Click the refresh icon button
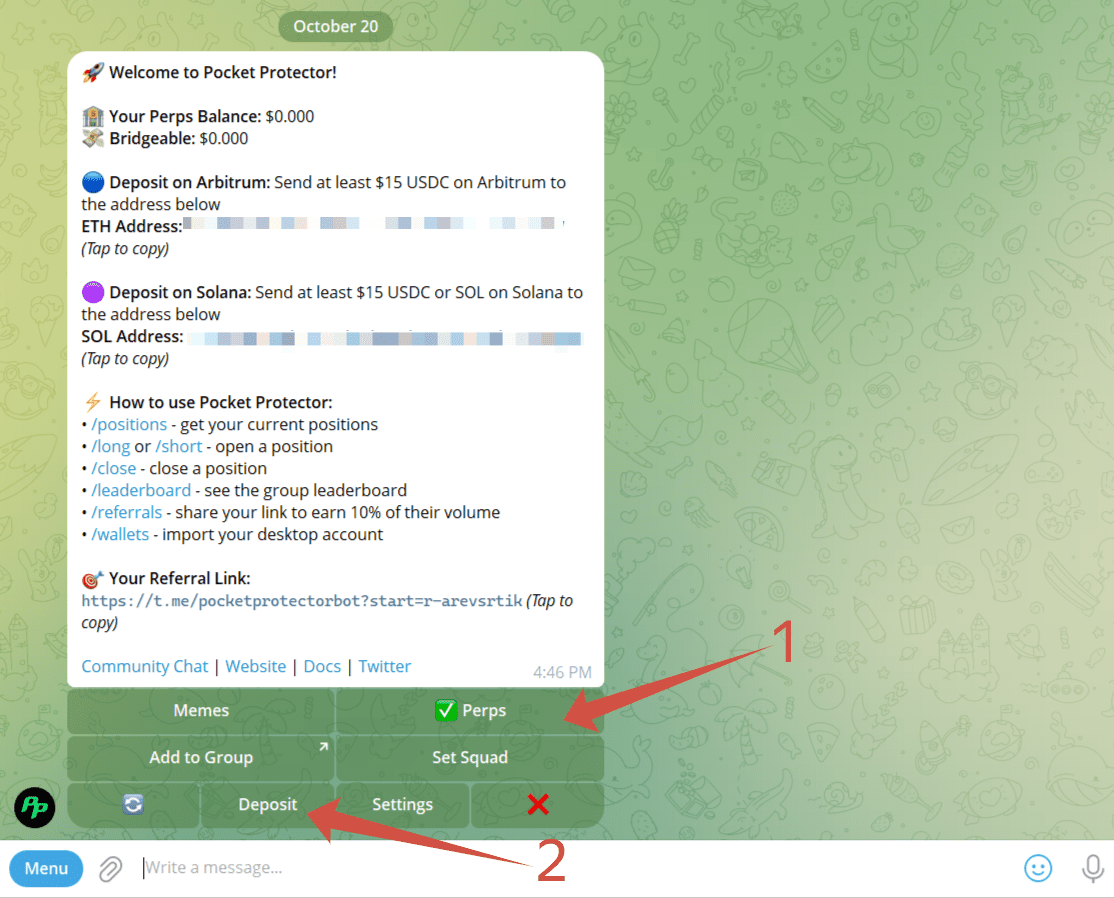This screenshot has width=1114, height=898. (133, 804)
